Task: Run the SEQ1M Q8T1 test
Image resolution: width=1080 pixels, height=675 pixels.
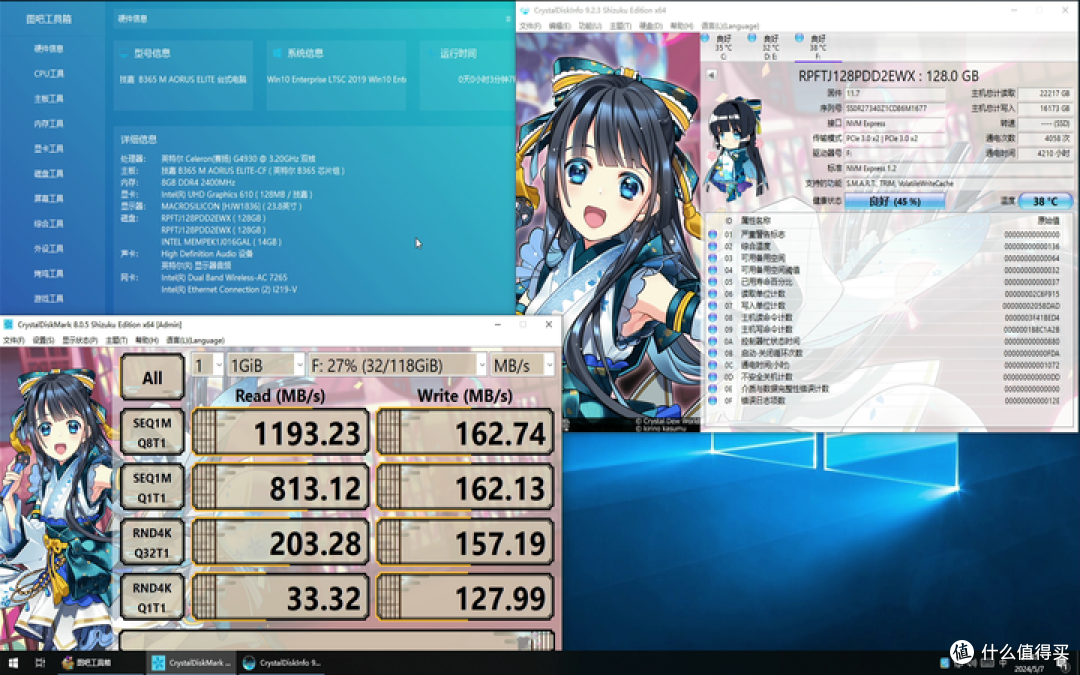Action: click(152, 433)
